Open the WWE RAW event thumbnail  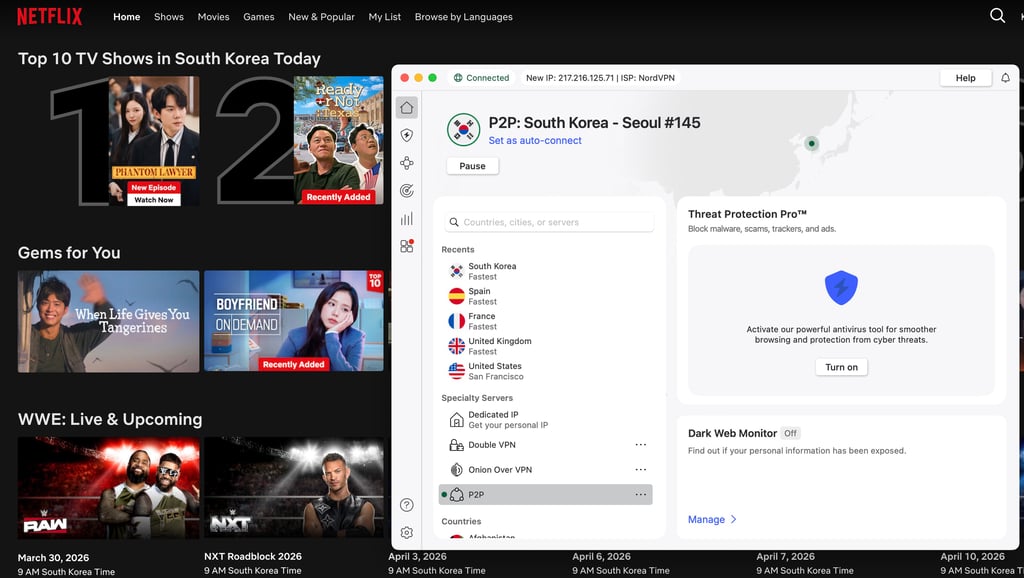108,488
